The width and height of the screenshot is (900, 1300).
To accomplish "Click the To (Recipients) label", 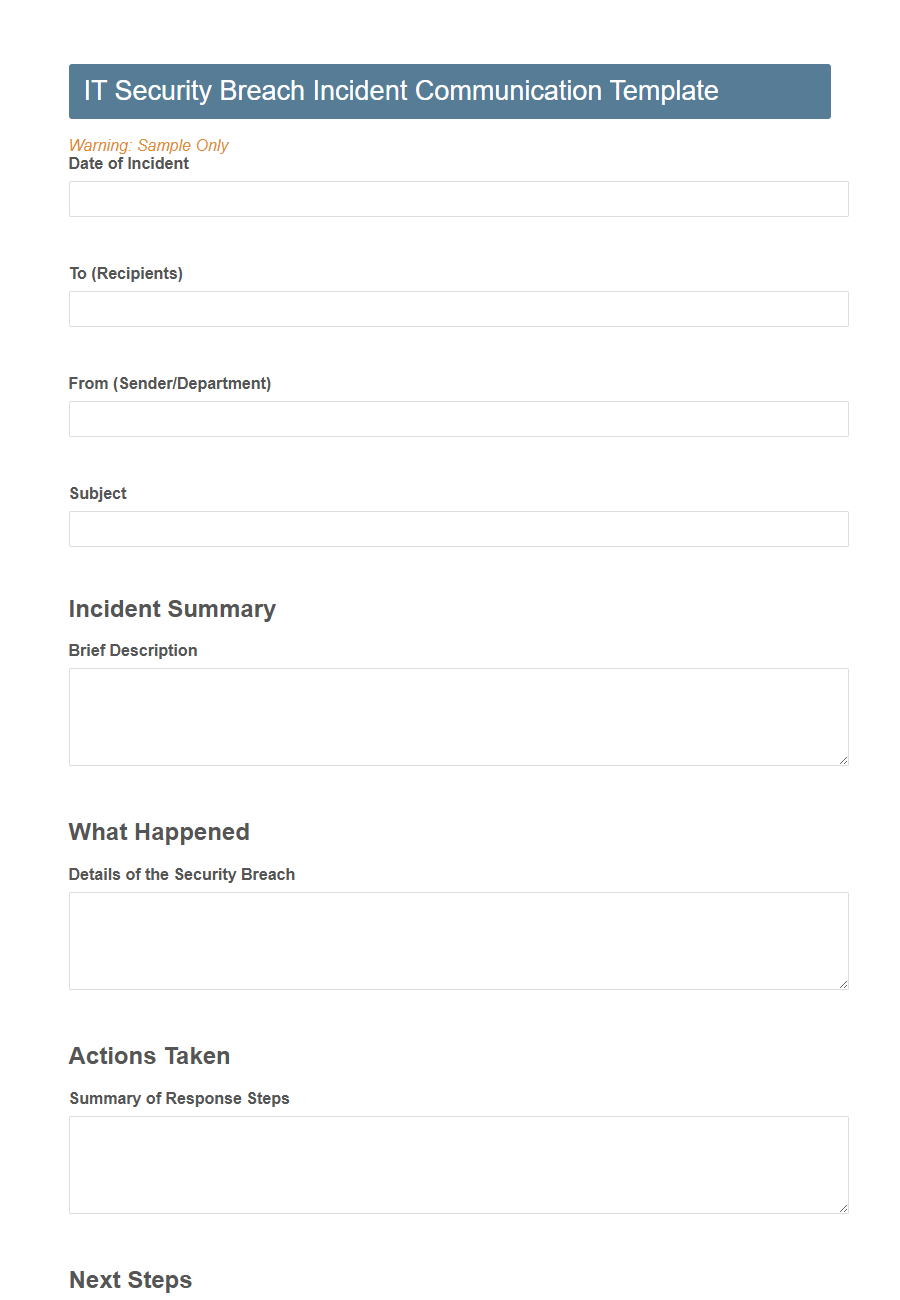I will [126, 273].
